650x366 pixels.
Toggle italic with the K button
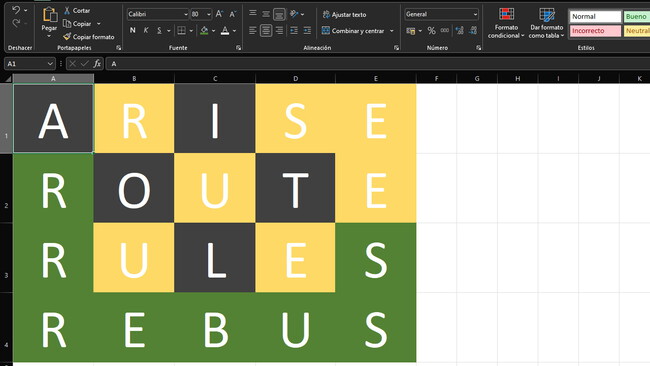click(x=146, y=30)
